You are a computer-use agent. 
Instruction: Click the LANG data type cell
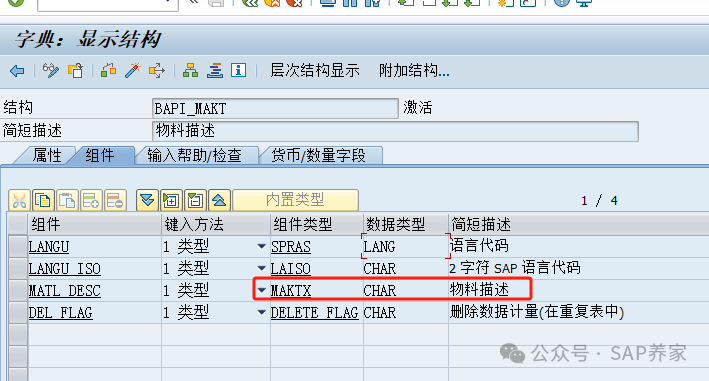[x=406, y=247]
